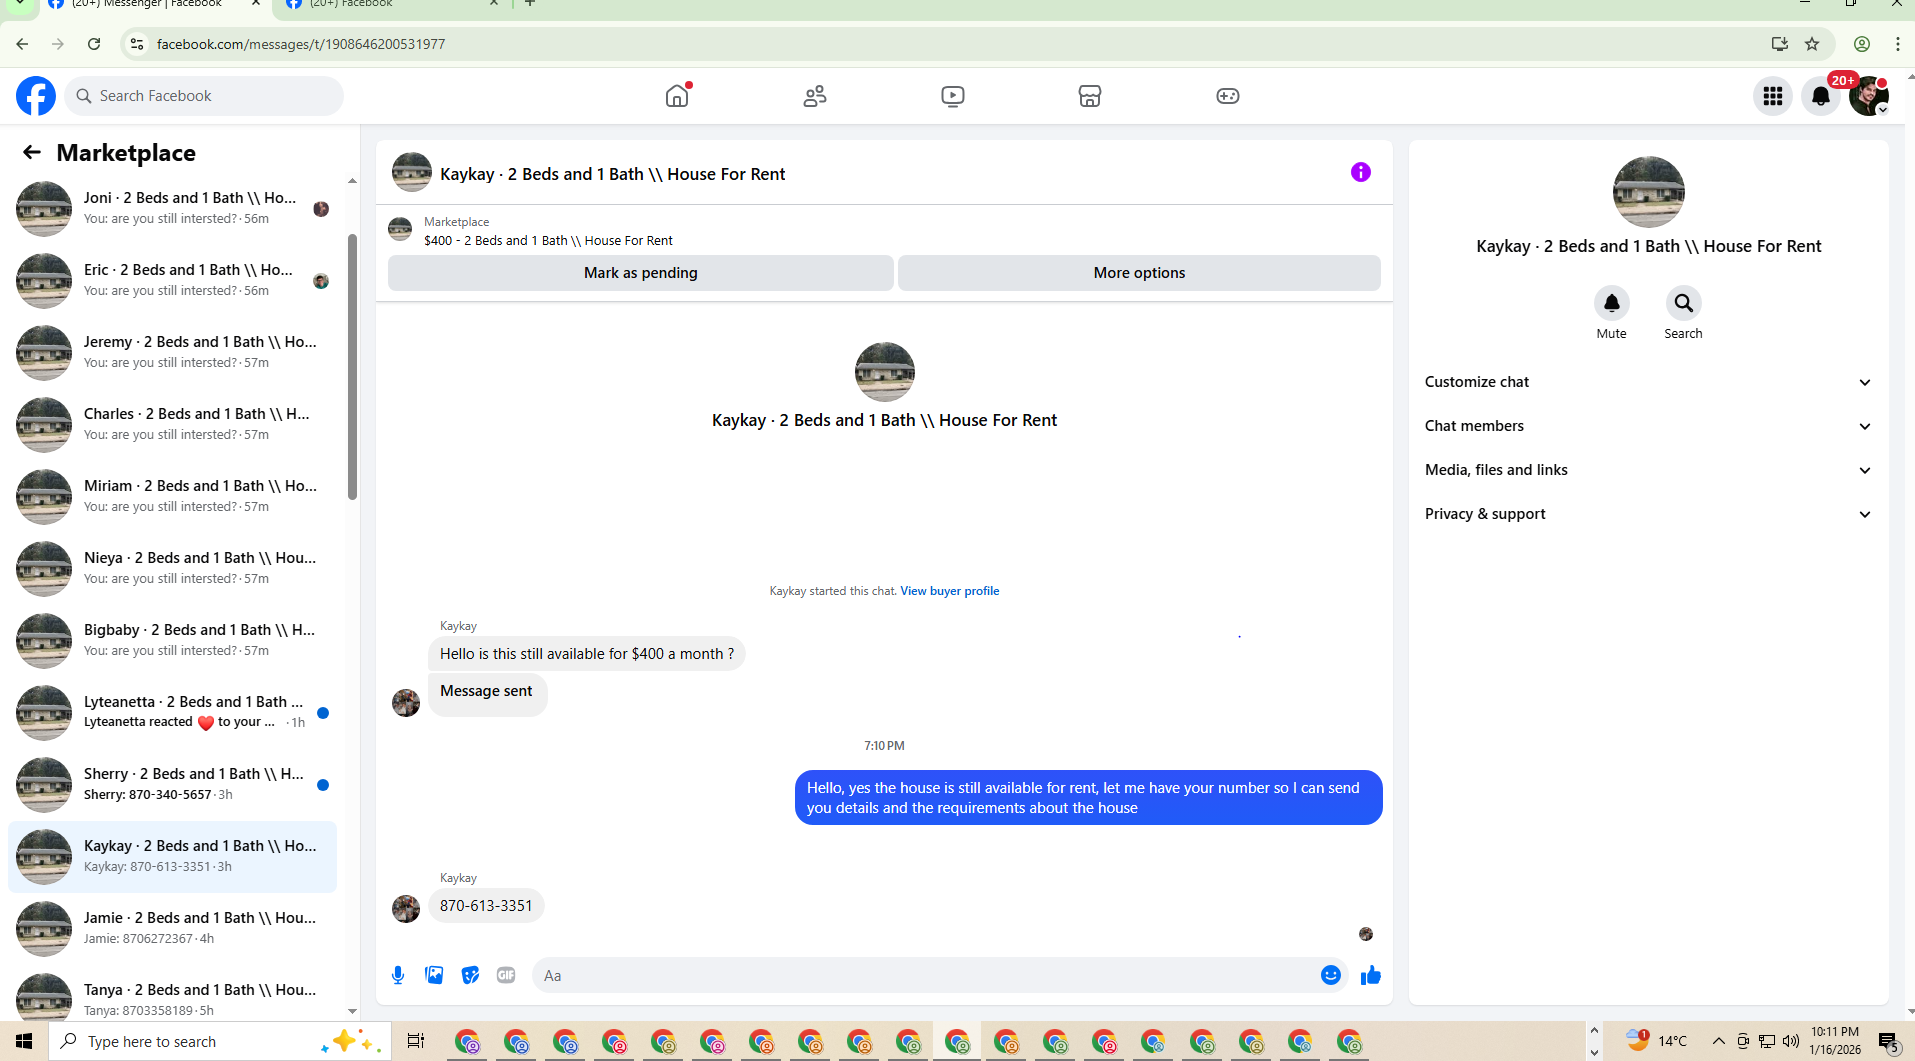
Task: View site information icon in address bar
Action: pos(137,44)
